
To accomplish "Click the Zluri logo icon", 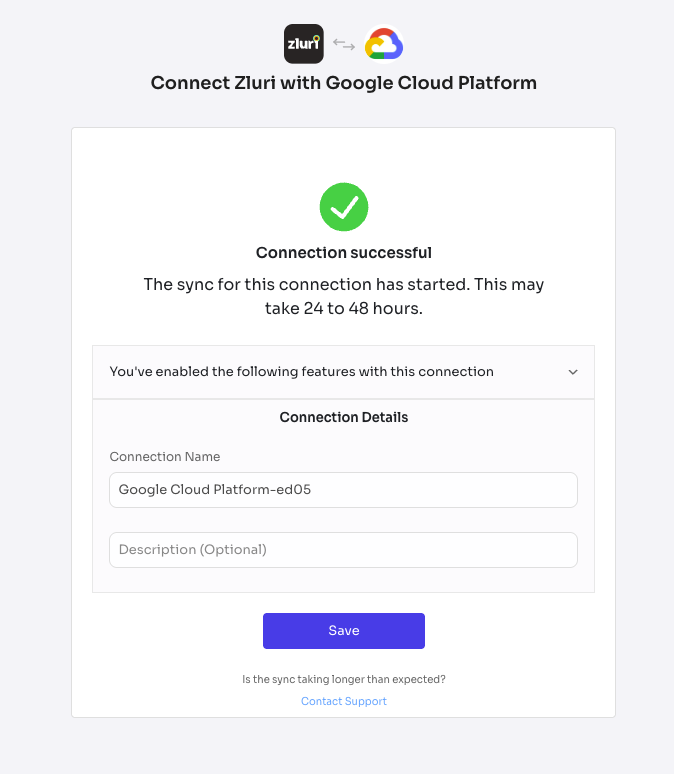I will [x=304, y=44].
